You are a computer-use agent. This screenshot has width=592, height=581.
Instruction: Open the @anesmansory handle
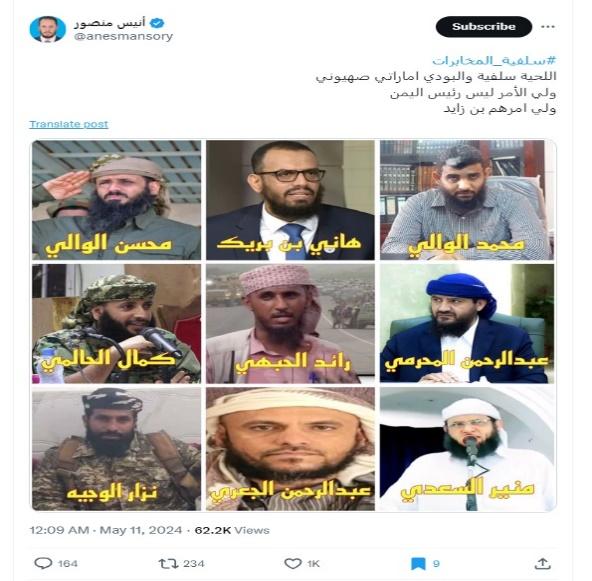point(123,36)
